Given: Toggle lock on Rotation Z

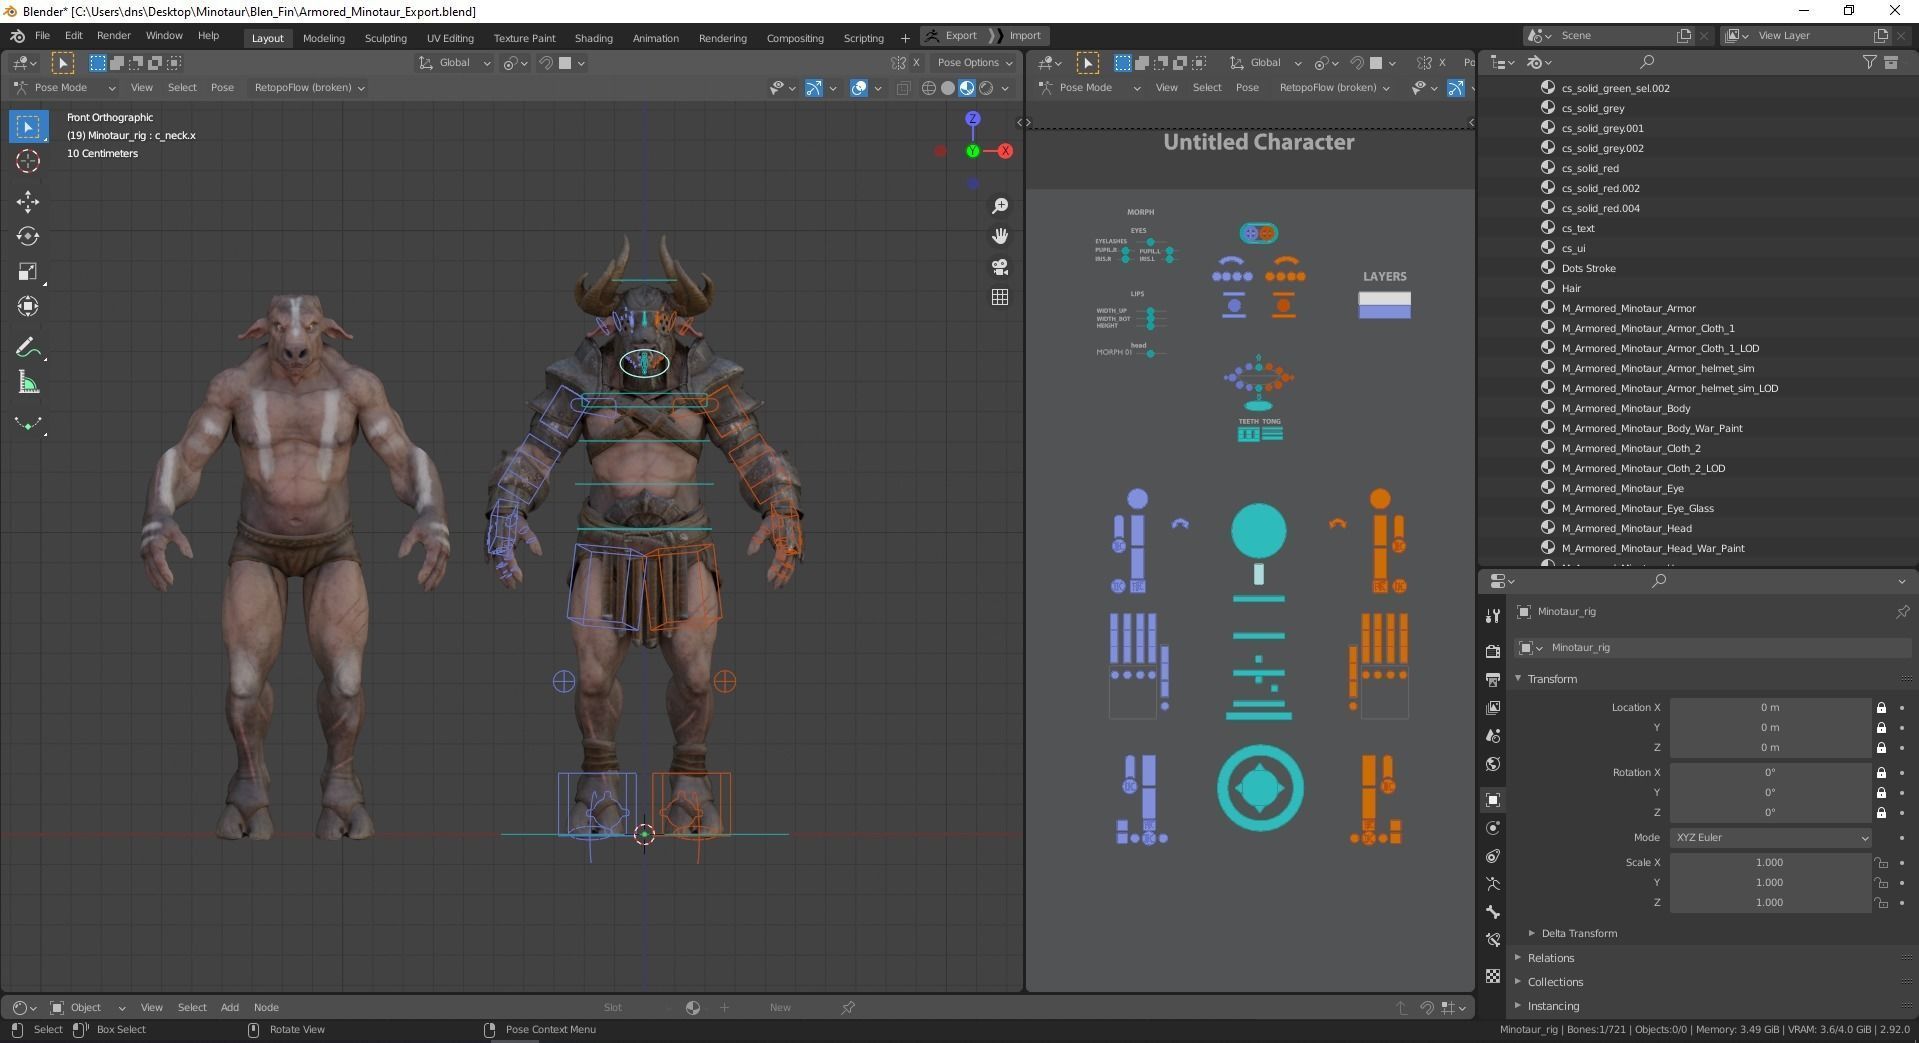Looking at the screenshot, I should click(1881, 813).
